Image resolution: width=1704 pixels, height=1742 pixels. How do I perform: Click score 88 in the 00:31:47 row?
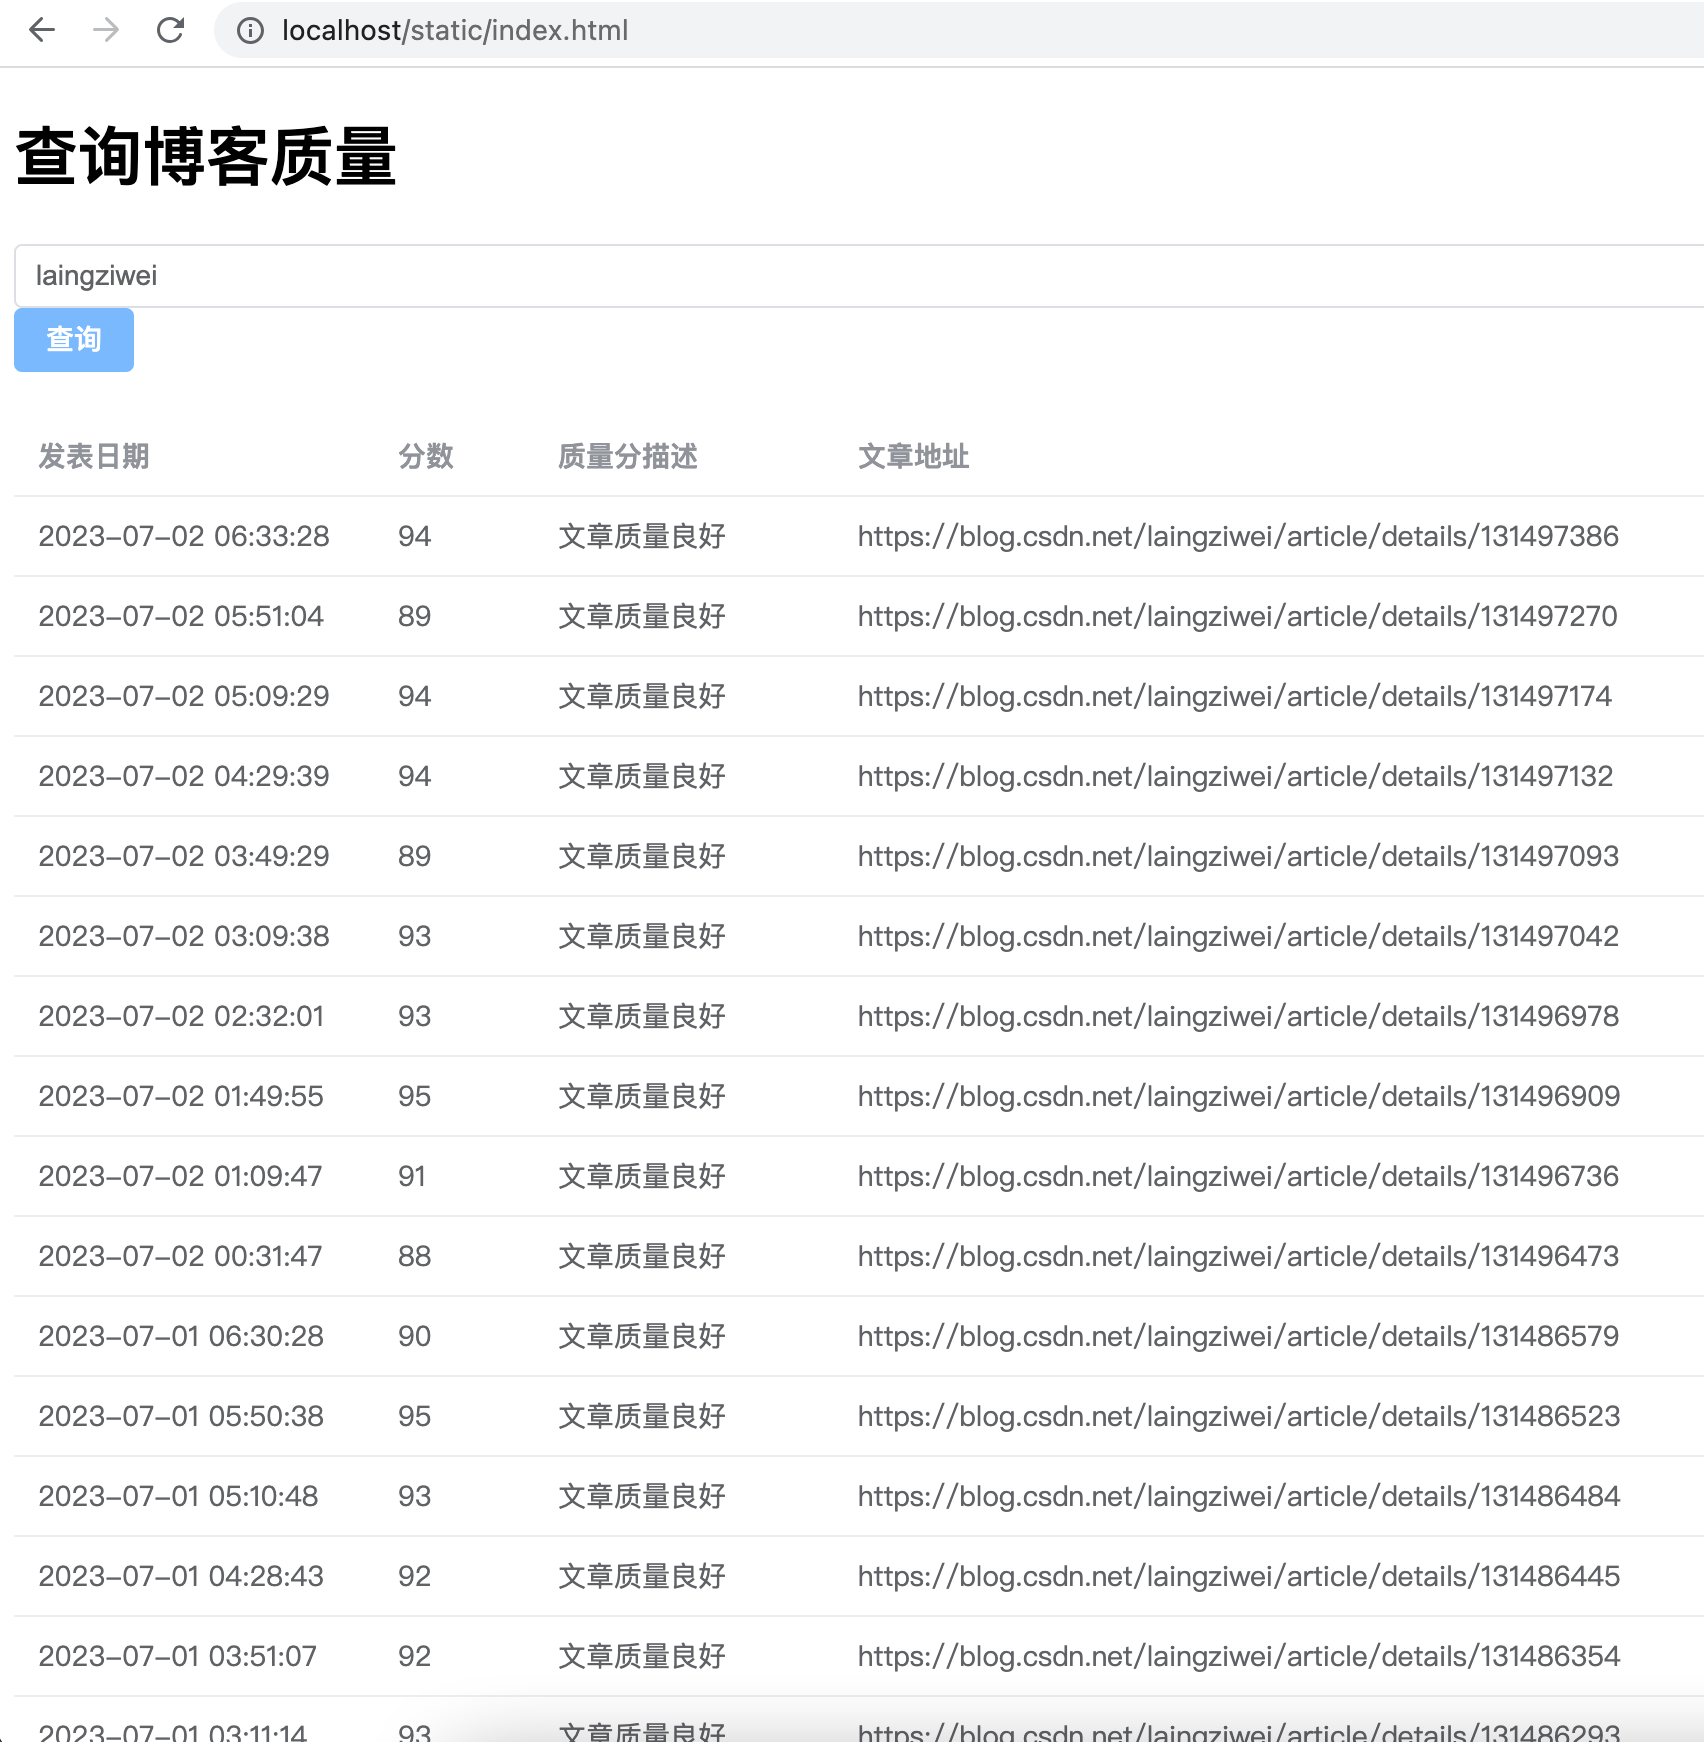[x=414, y=1257]
